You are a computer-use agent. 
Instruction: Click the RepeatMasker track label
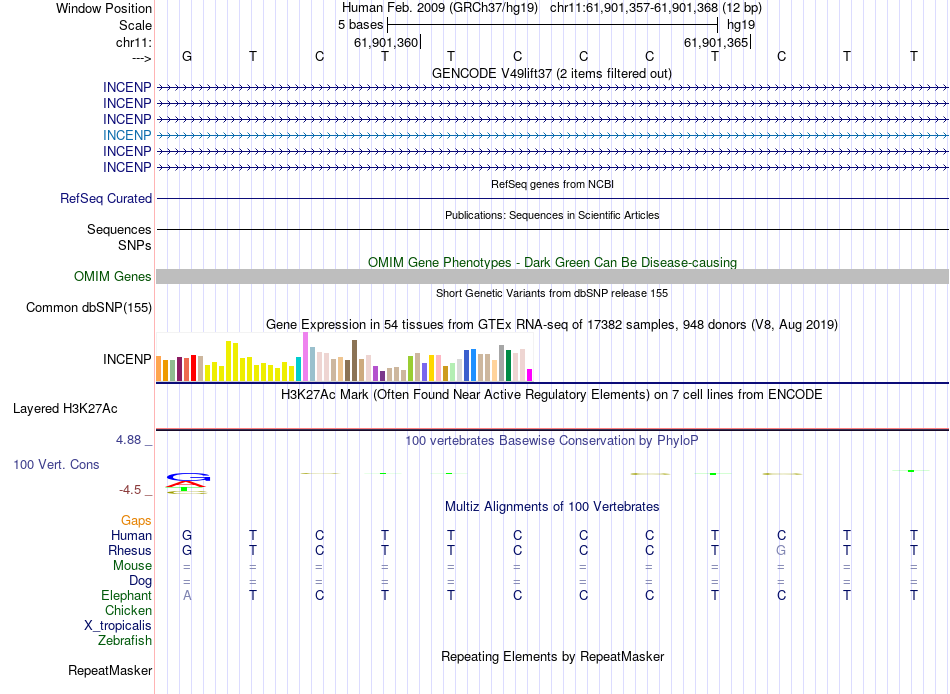(x=110, y=670)
